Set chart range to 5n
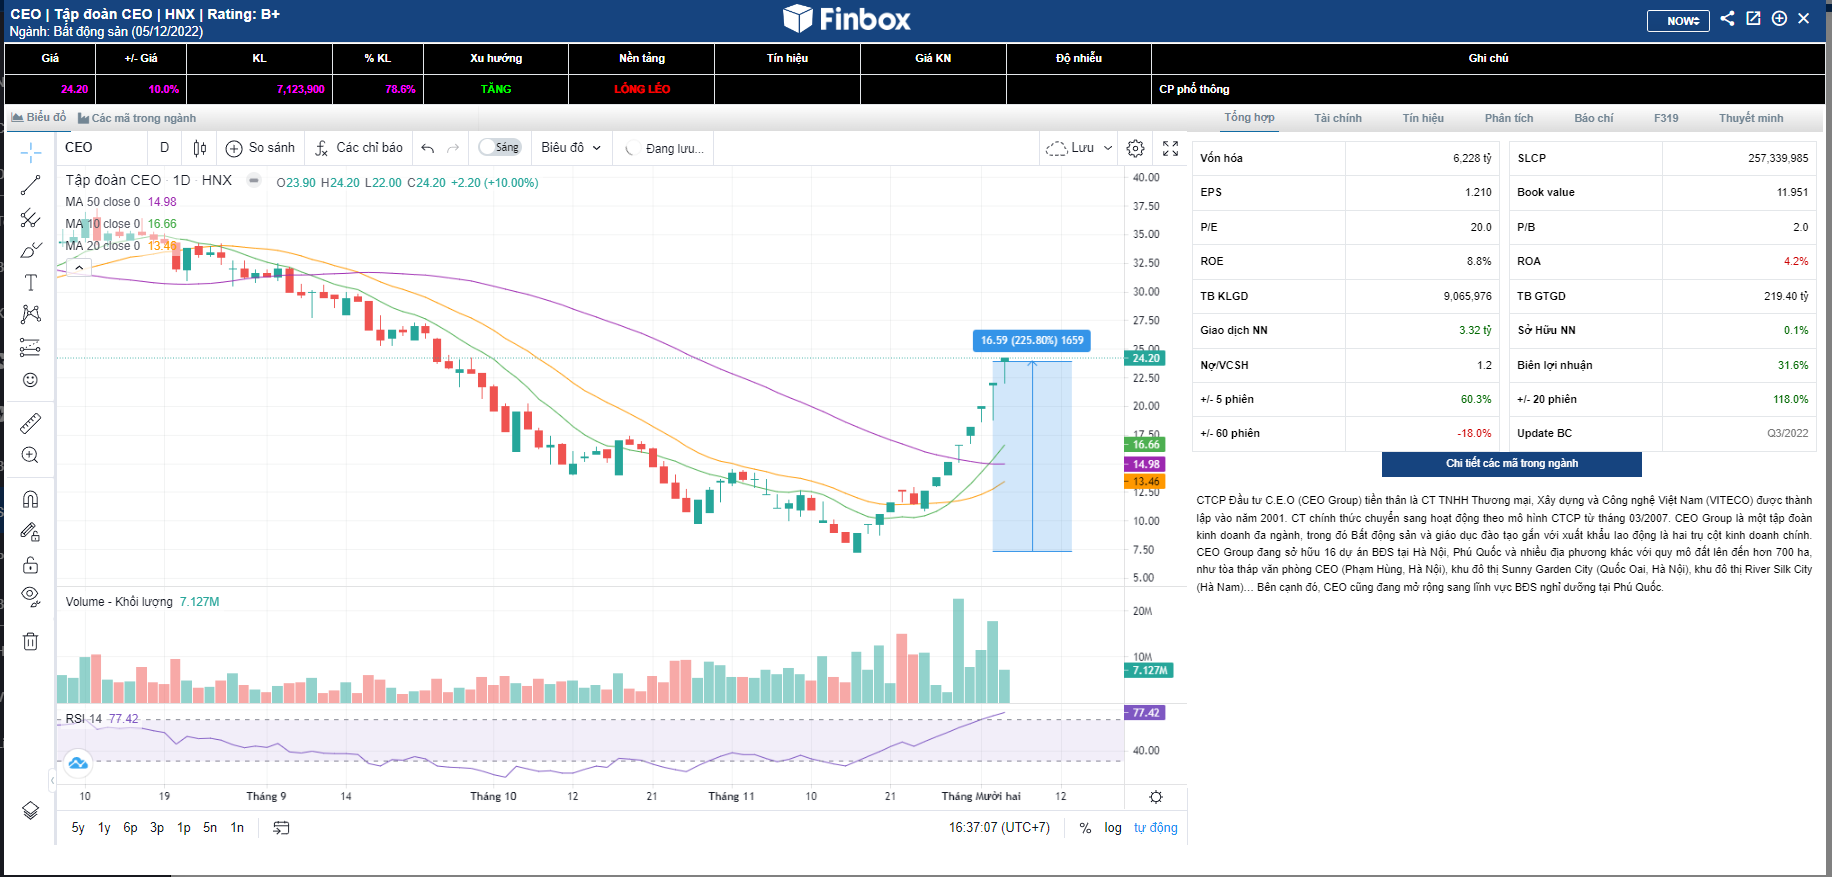 pos(210,828)
